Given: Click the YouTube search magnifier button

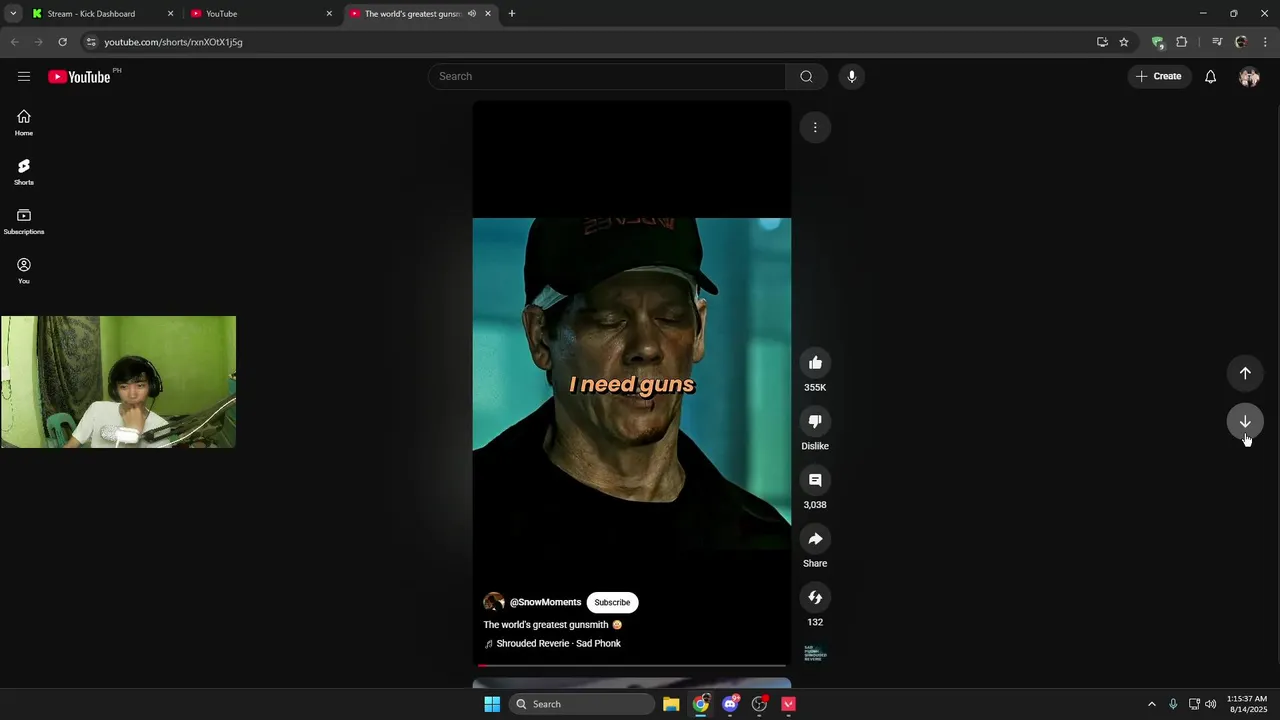Looking at the screenshot, I should [x=806, y=76].
